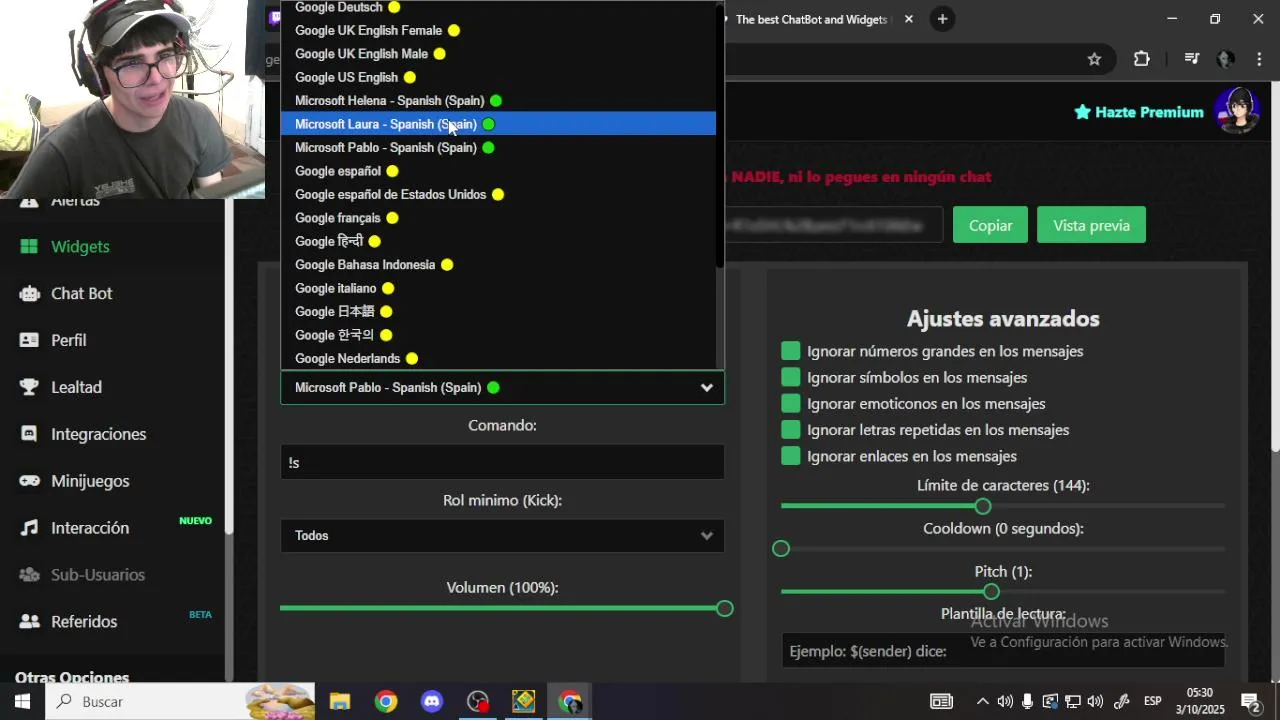Toggle Ignorar enlaces en los mensajes

click(791, 456)
